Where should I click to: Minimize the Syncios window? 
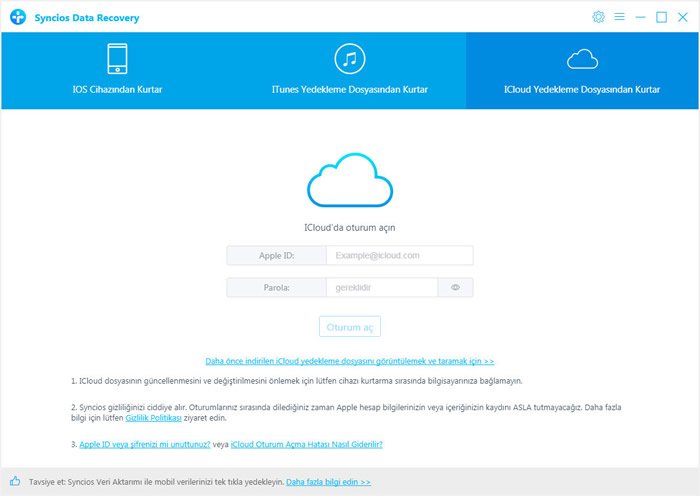(x=640, y=17)
